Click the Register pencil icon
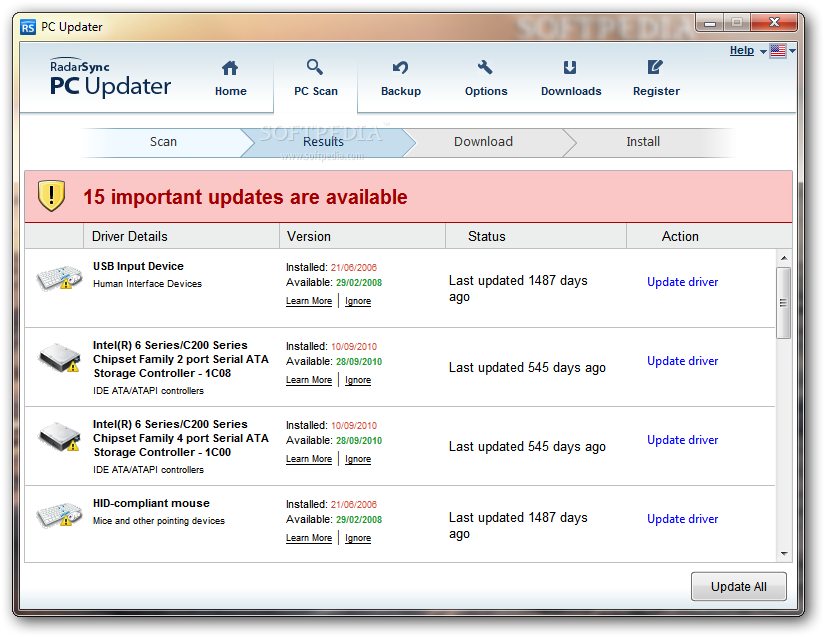 point(655,67)
